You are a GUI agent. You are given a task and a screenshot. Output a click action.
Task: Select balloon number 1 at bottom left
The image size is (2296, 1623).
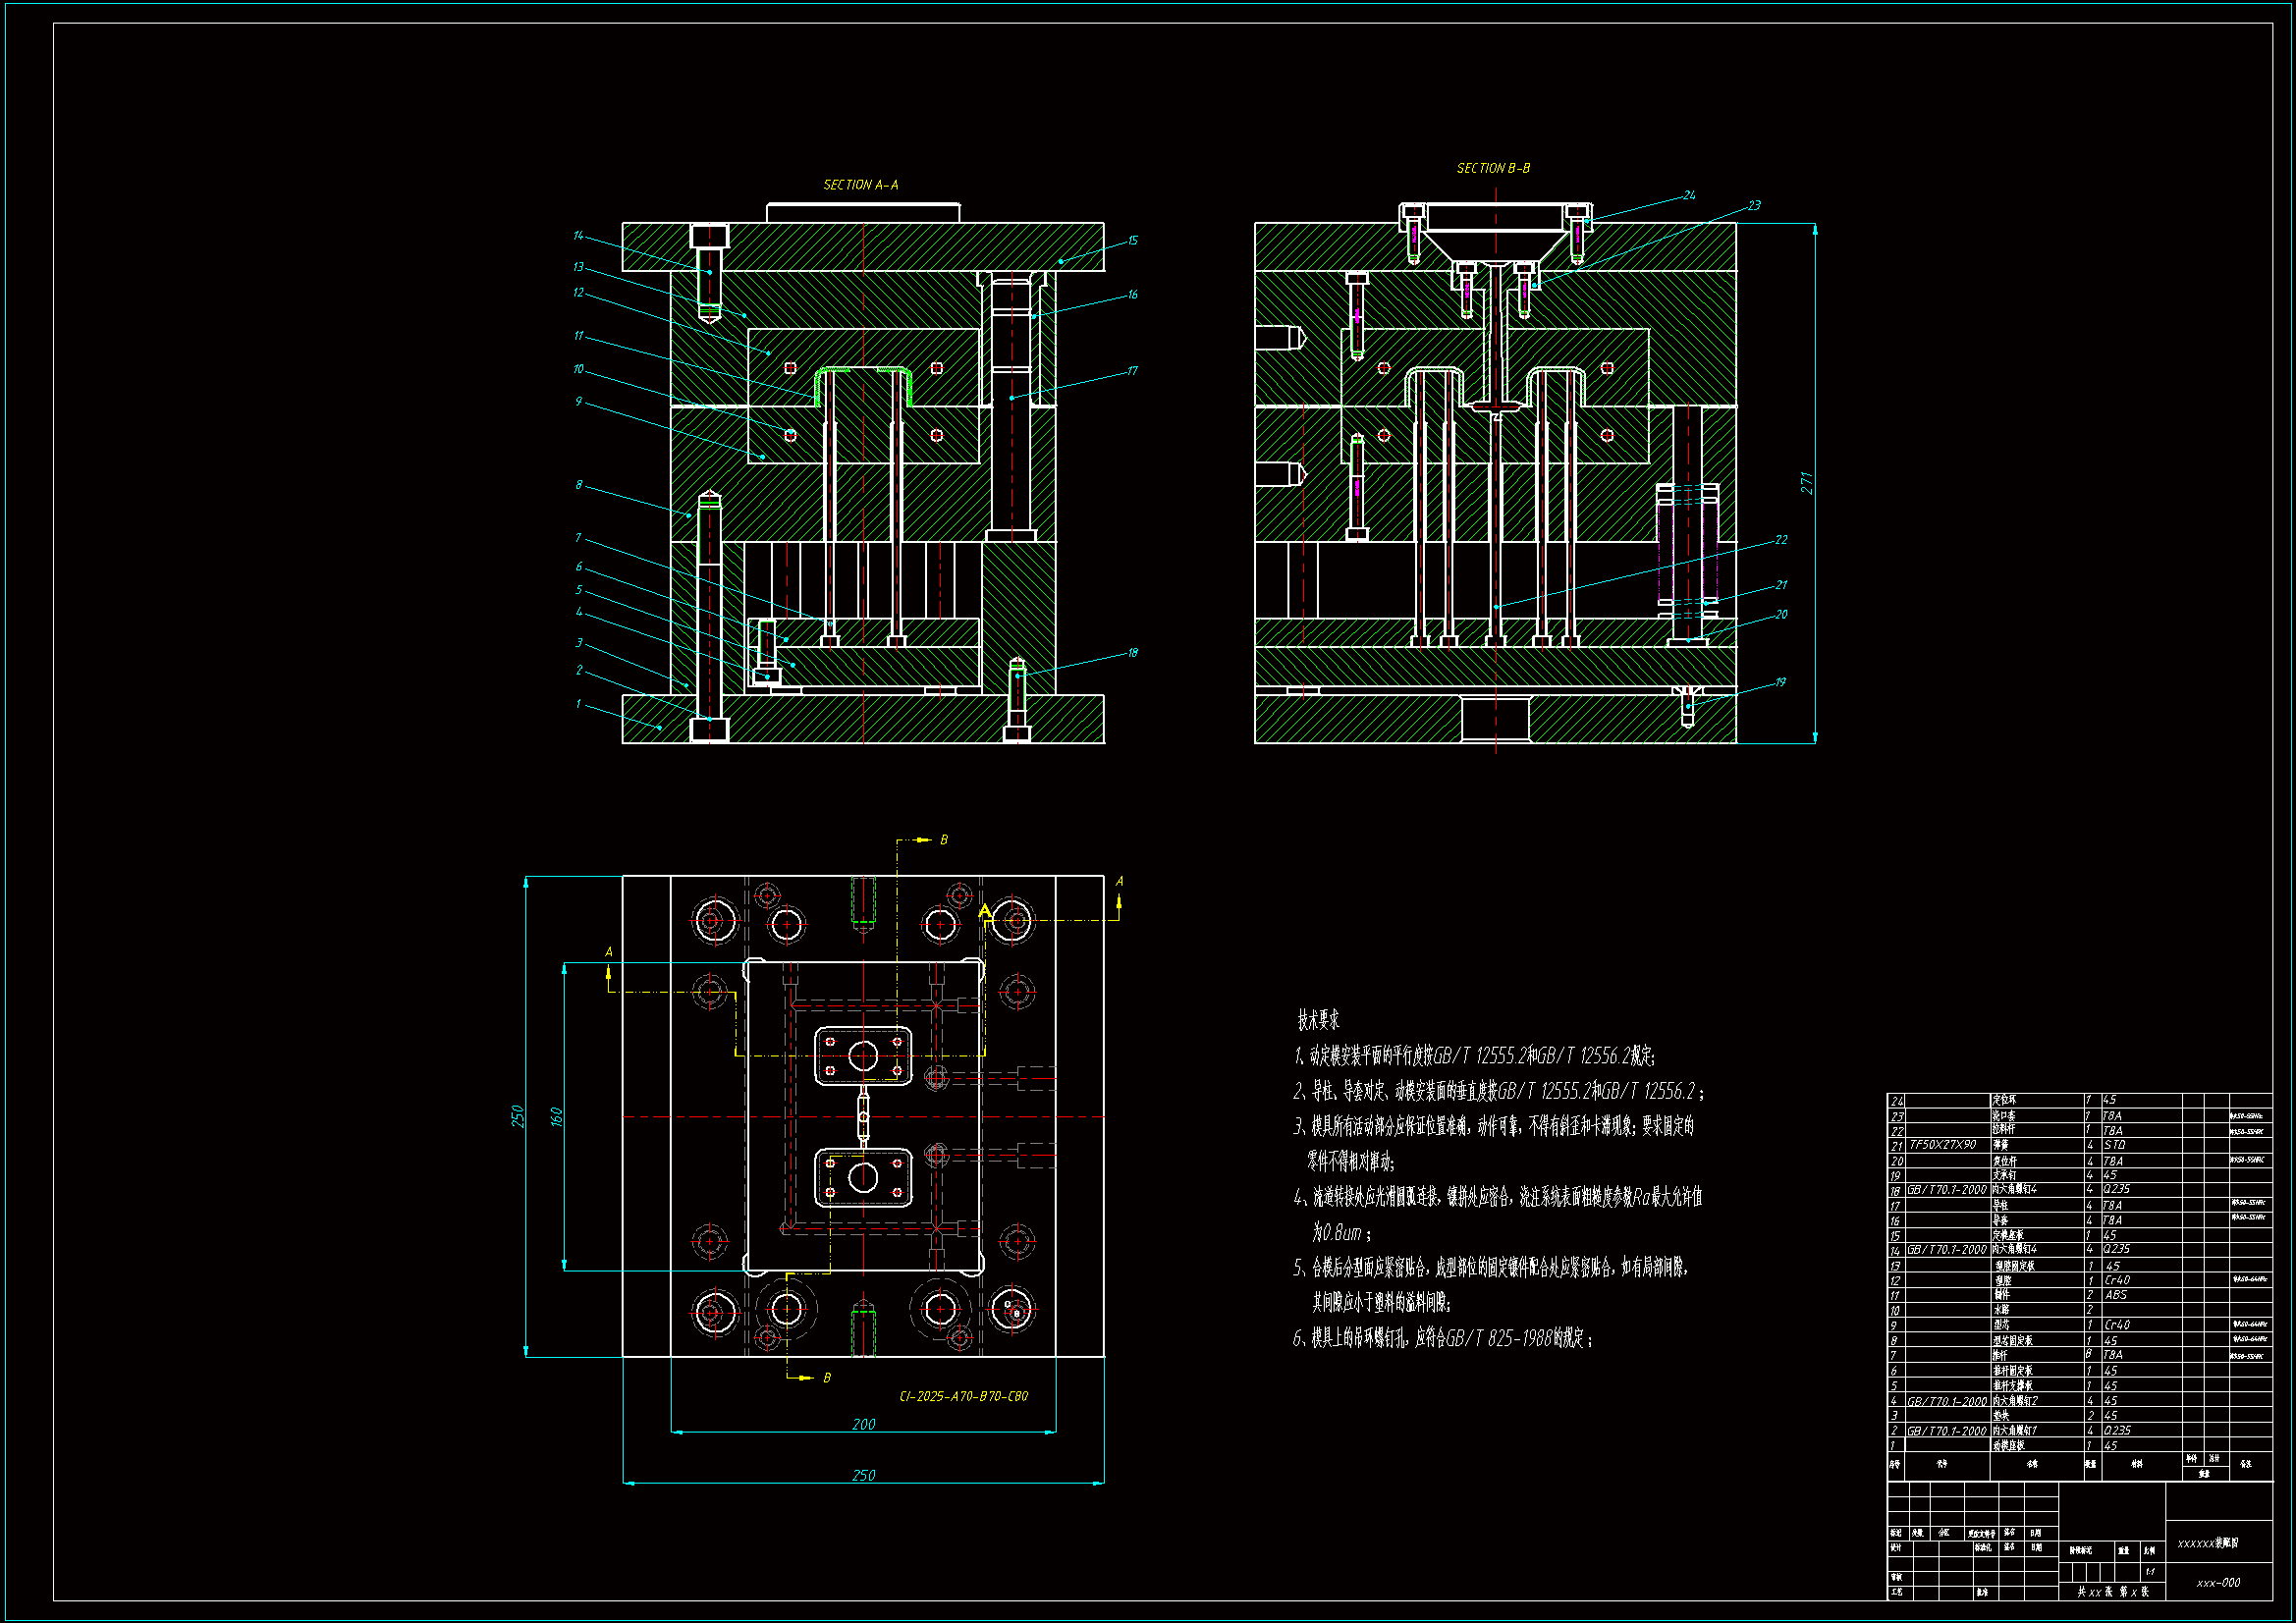[x=578, y=704]
